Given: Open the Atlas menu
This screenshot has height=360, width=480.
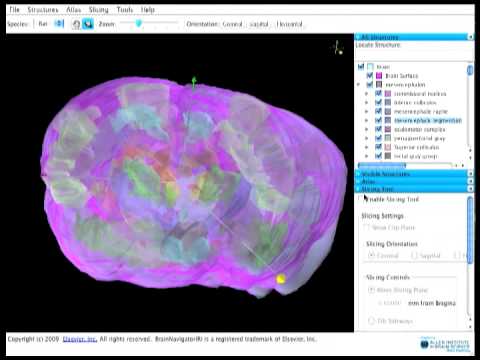Looking at the screenshot, I should [x=73, y=10].
